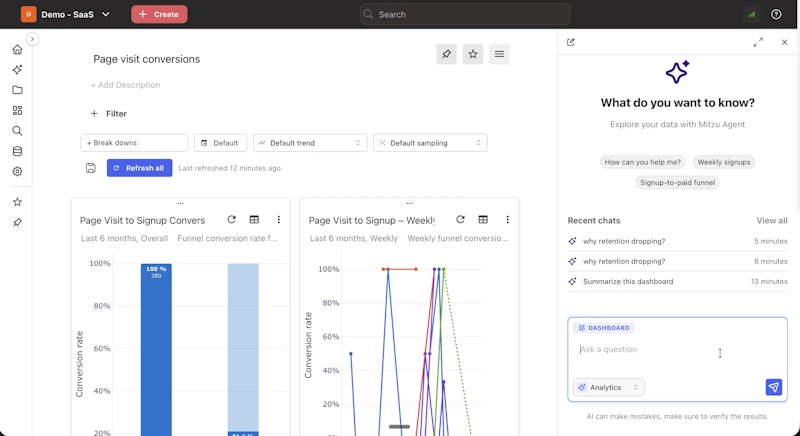The height and width of the screenshot is (436, 800).
Task: Open the search magnifier icon in sidebar
Action: click(x=17, y=131)
